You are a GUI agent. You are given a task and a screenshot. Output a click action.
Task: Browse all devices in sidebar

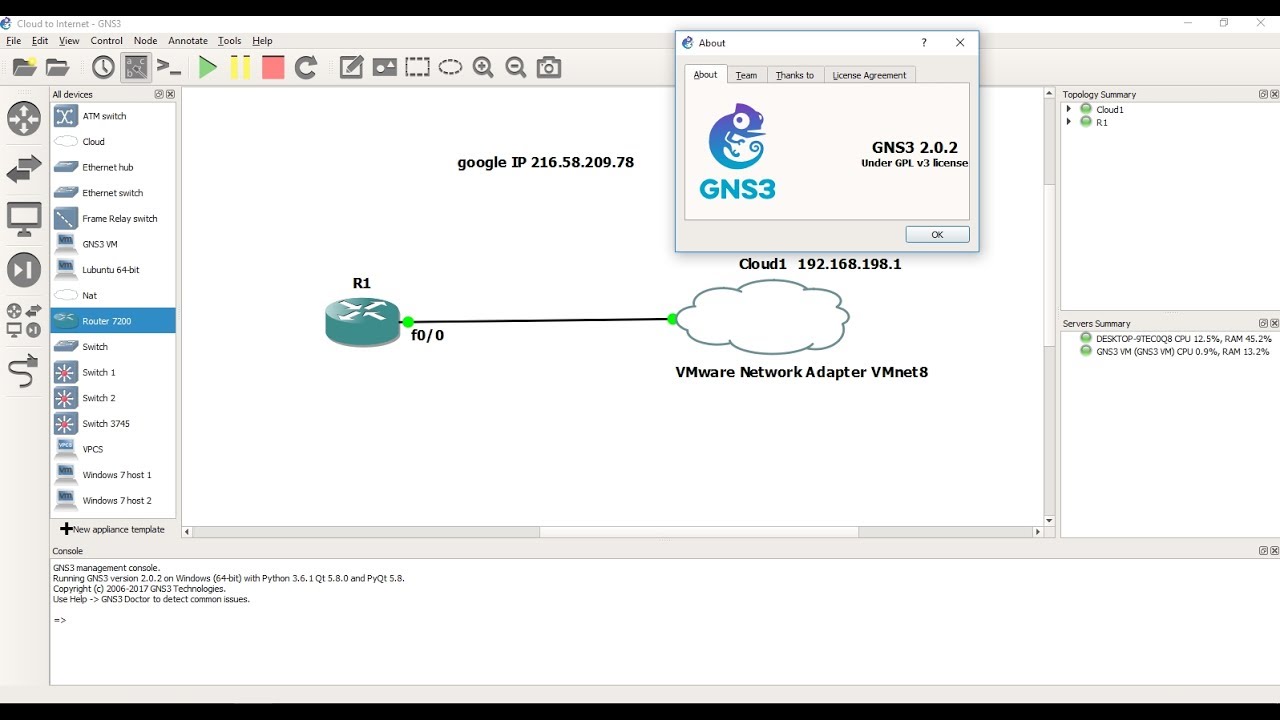pos(24,320)
